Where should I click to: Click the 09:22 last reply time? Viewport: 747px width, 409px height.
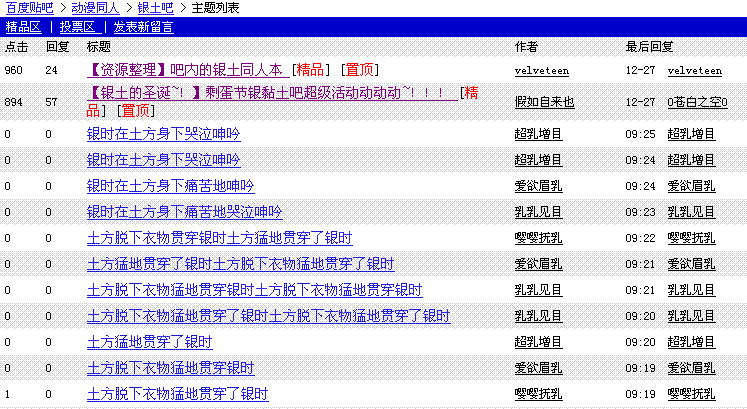(640, 238)
